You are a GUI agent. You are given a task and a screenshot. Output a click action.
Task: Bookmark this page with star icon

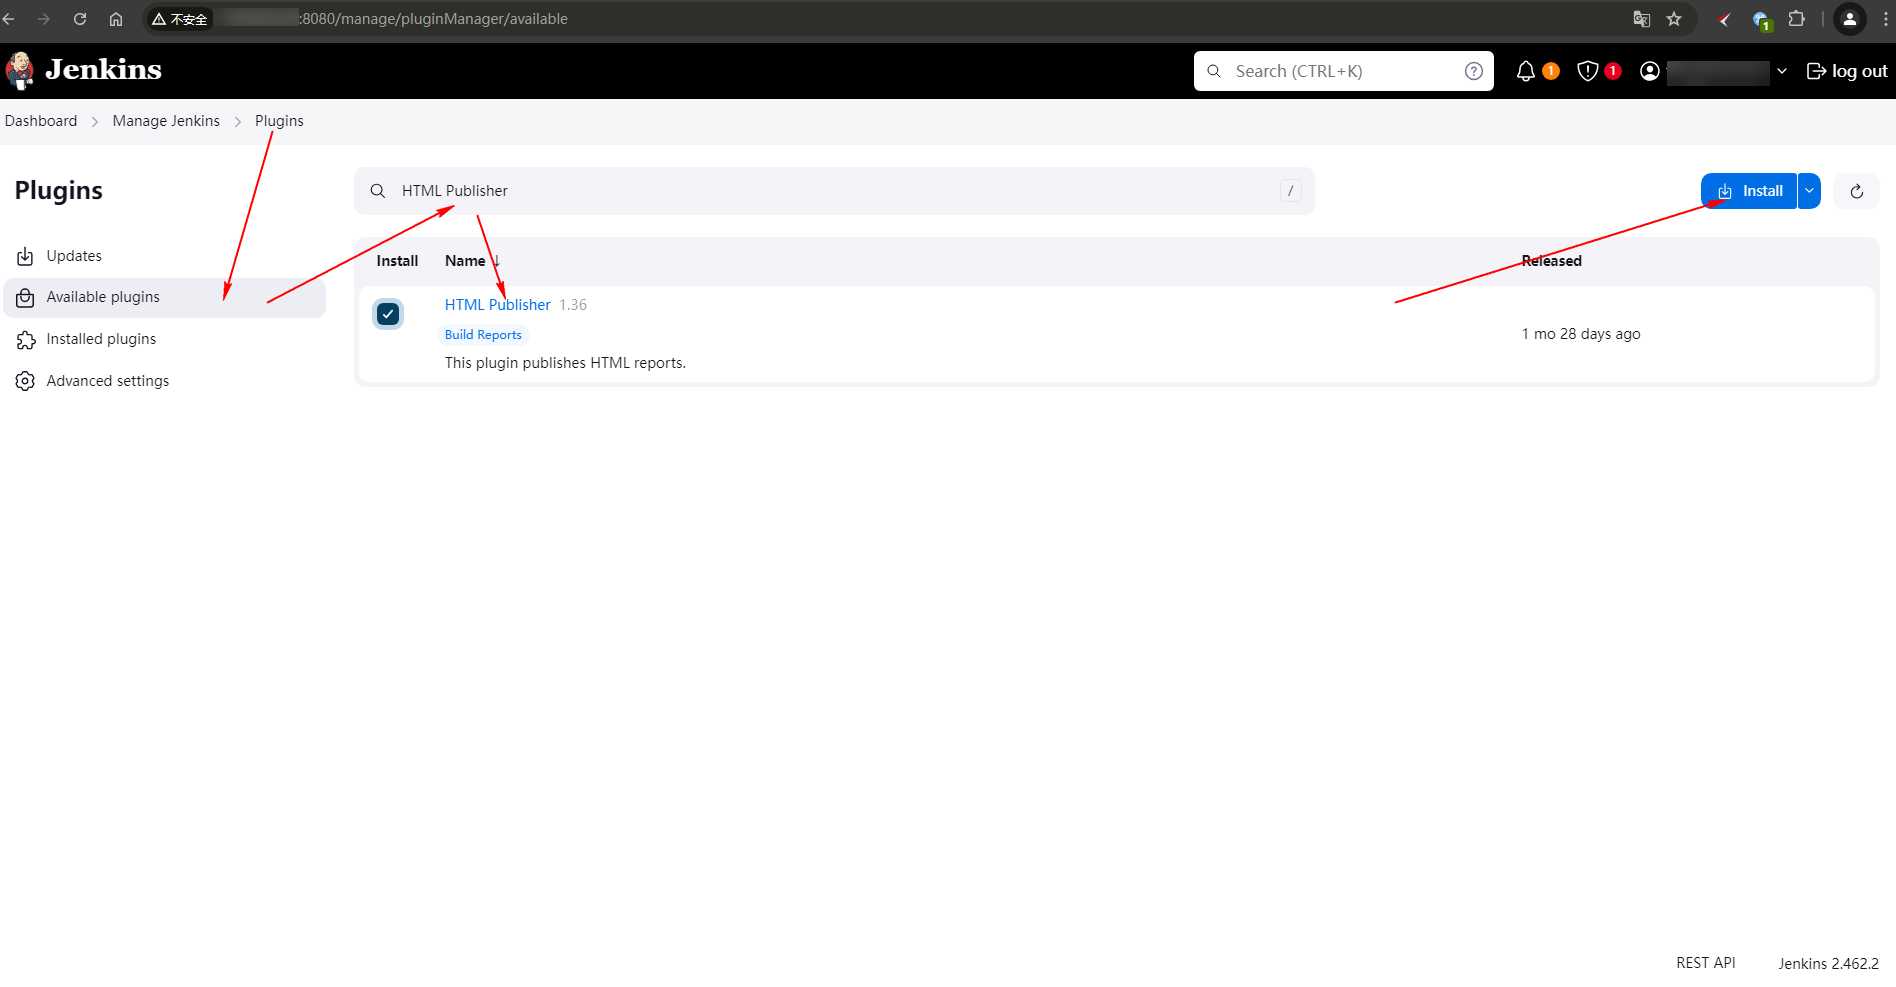(x=1674, y=19)
